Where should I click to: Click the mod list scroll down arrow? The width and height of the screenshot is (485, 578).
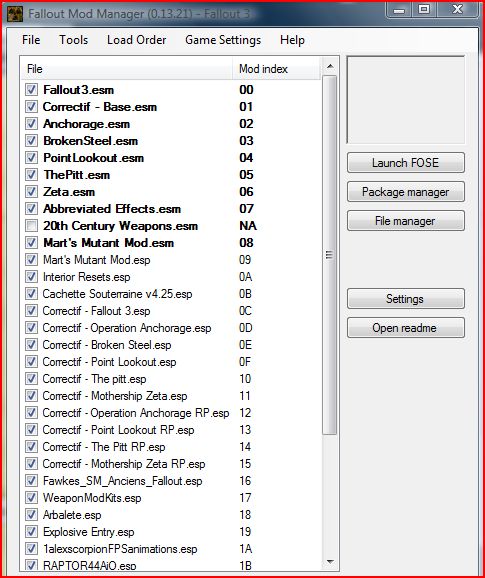coord(330,562)
